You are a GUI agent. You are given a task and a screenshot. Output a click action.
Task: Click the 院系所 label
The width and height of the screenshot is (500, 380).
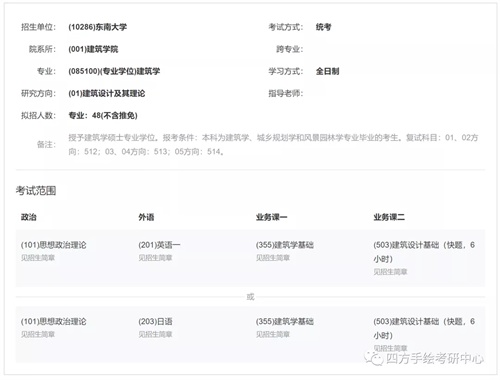42,49
